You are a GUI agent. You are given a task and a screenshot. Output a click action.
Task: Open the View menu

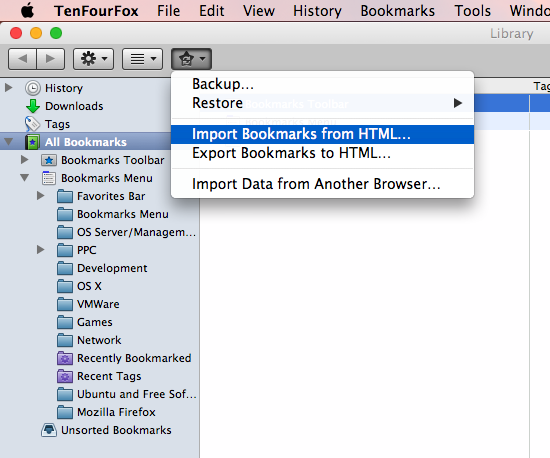(259, 11)
